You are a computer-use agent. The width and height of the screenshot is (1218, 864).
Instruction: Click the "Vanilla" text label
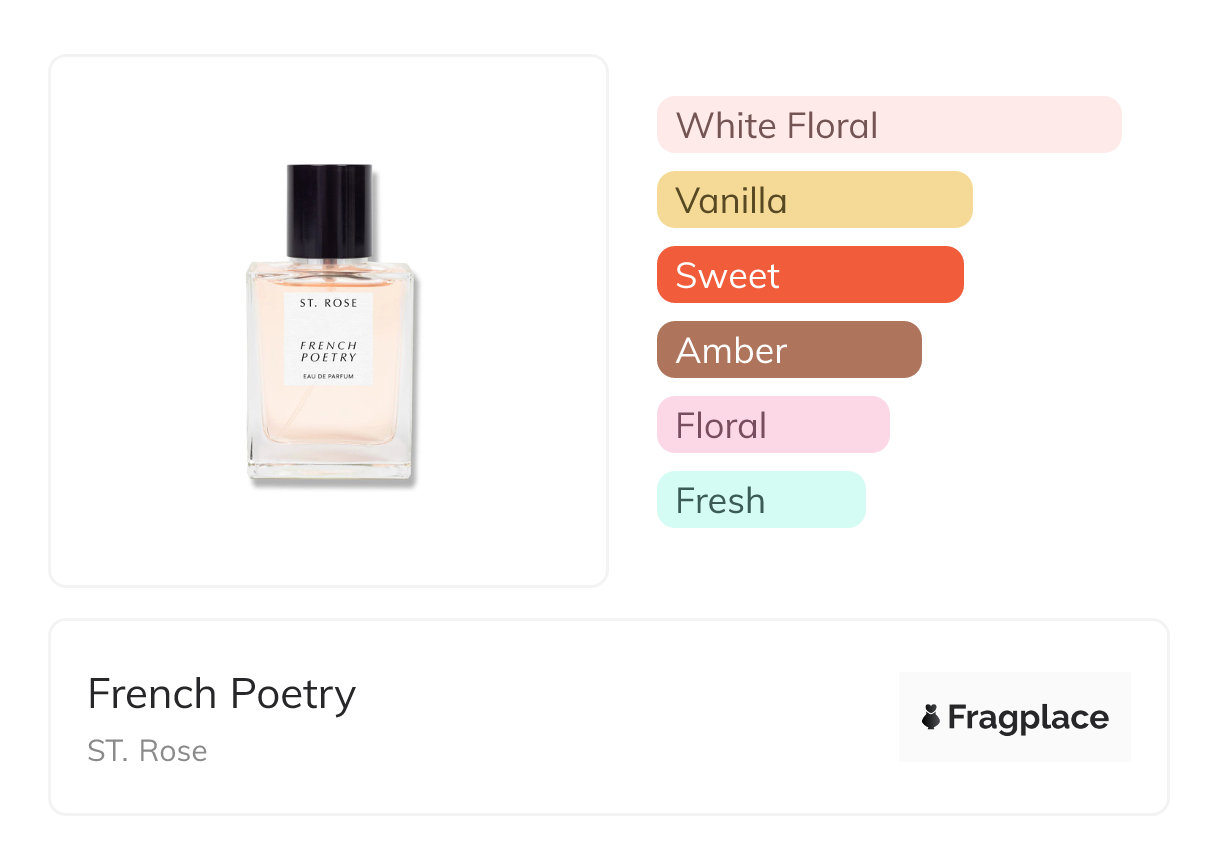coord(731,201)
